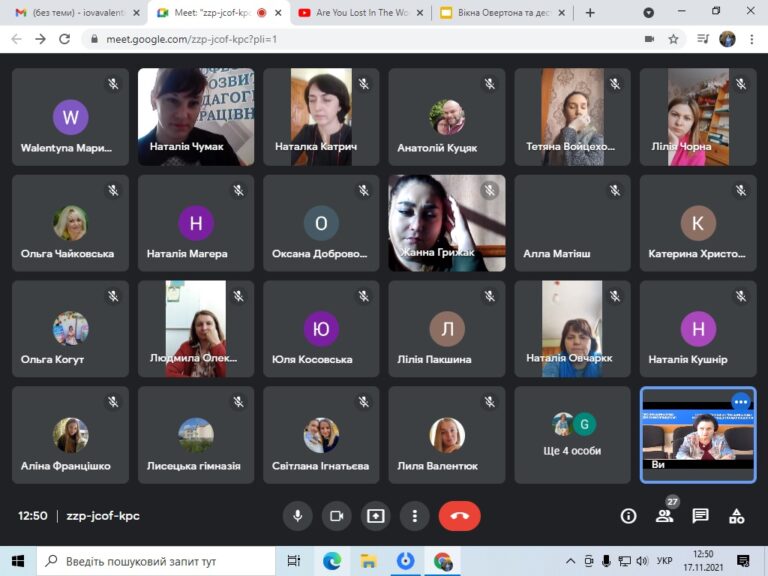Open "Ще 4 особи" additional participants tile
Viewport: 768px width, 576px height.
pos(572,435)
